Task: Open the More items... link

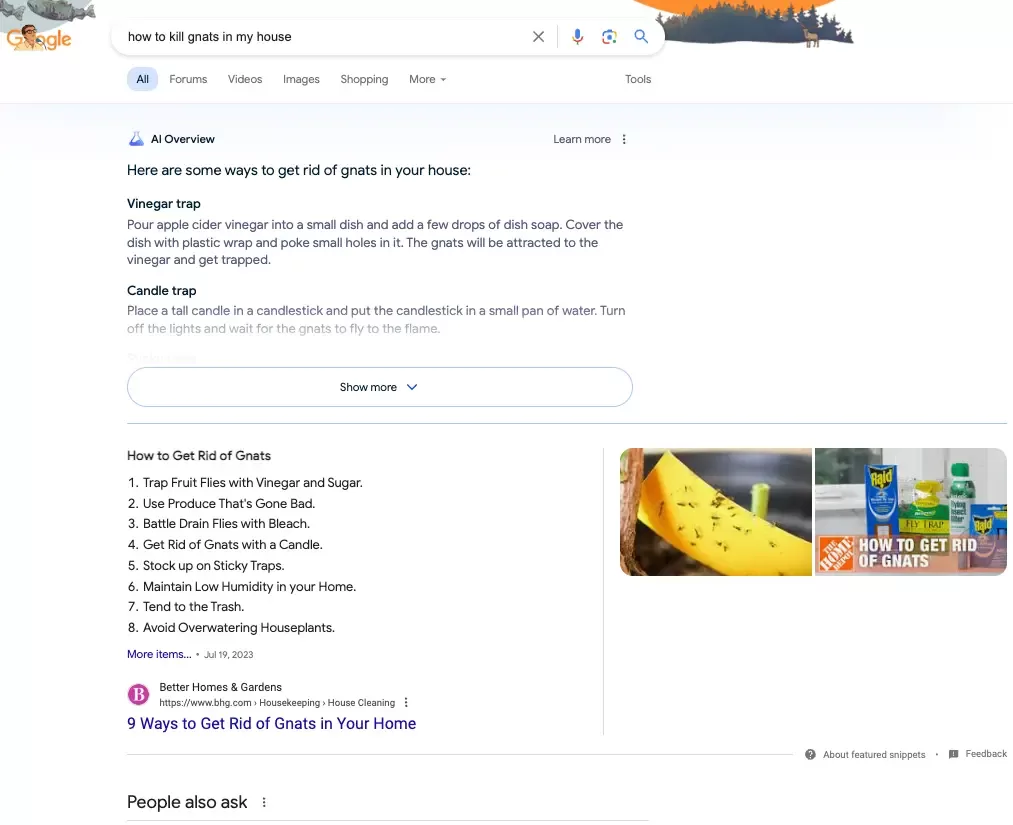Action: [159, 654]
